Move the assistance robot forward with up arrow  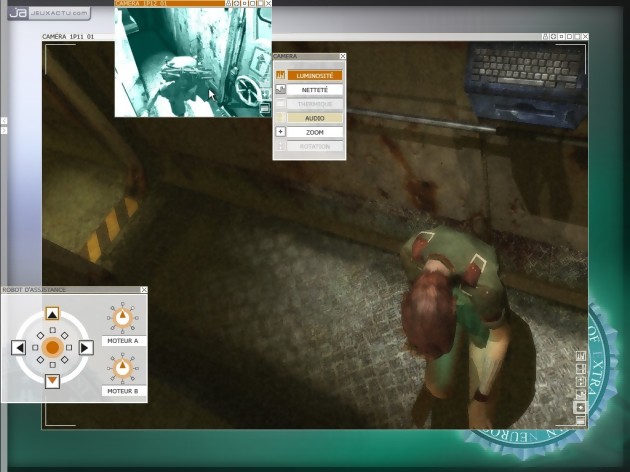tap(52, 314)
